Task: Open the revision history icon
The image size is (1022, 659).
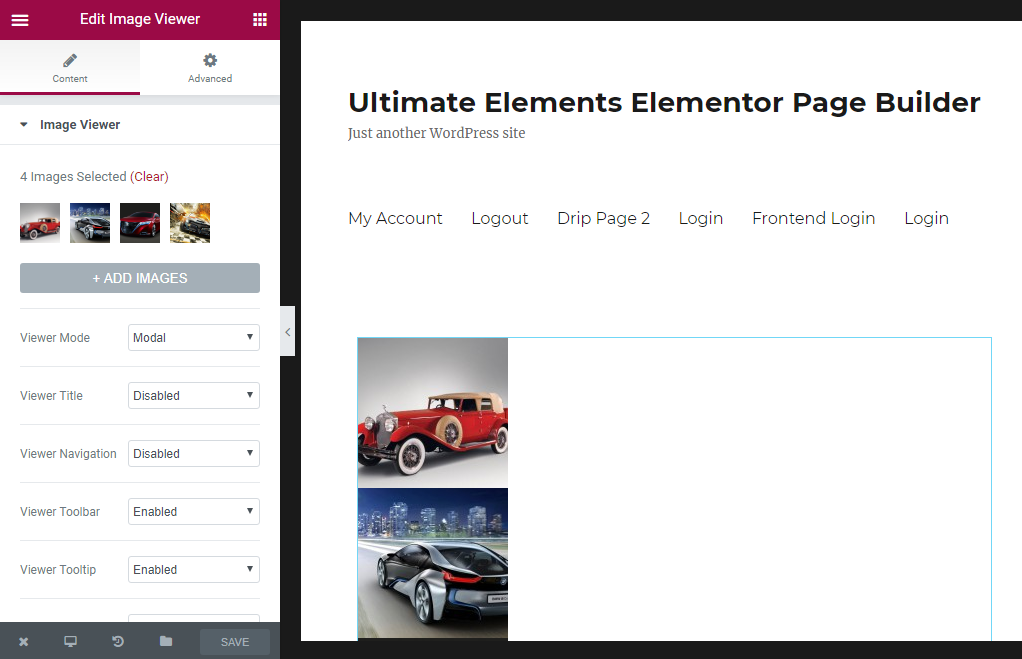Action: [x=118, y=641]
